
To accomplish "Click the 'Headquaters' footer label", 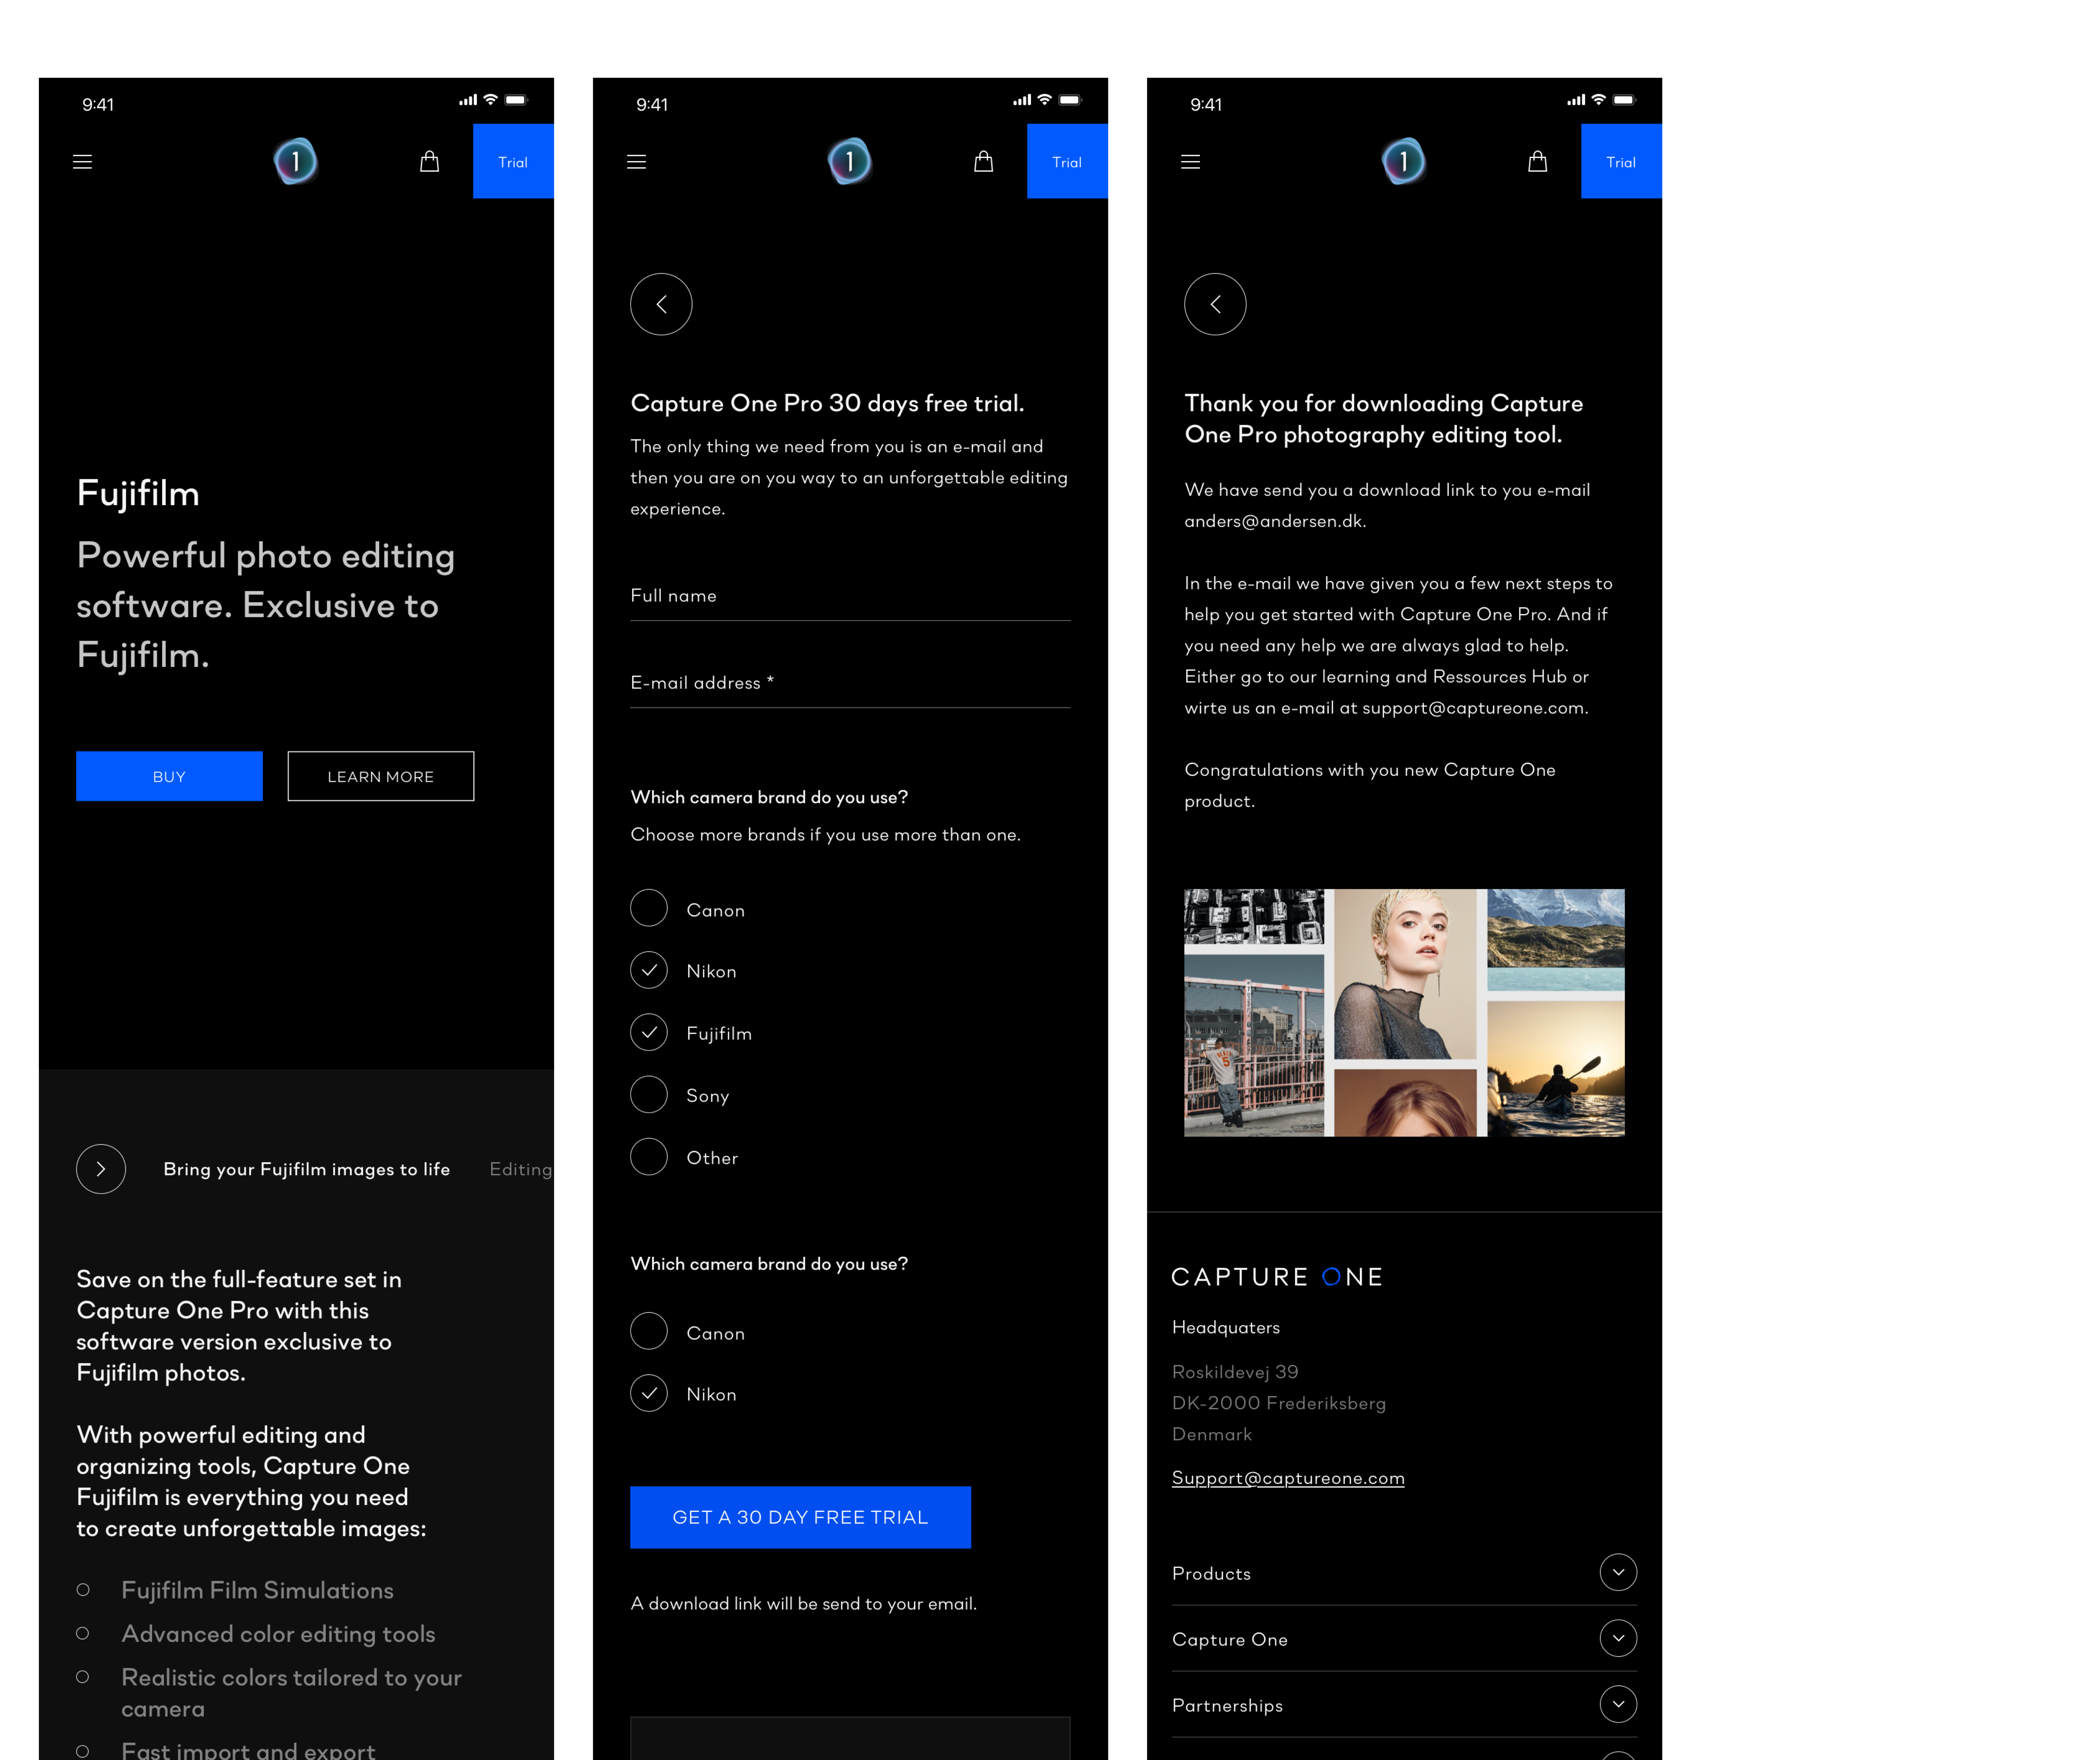I will [1226, 1327].
